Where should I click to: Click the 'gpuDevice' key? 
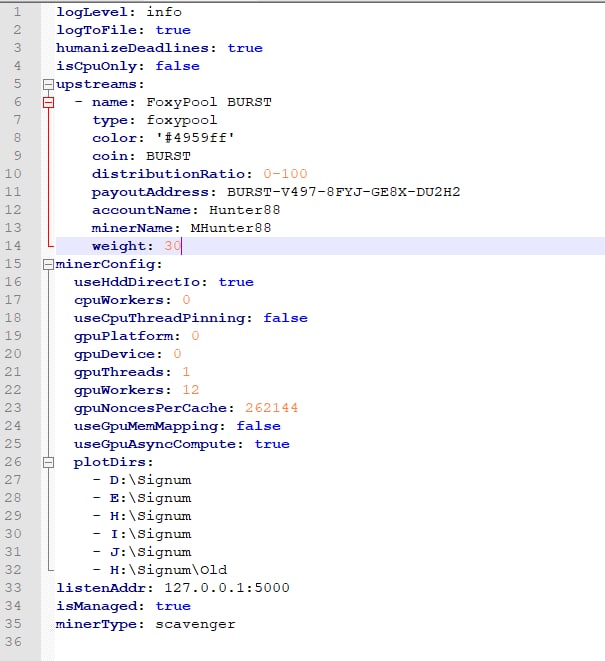click(x=115, y=354)
